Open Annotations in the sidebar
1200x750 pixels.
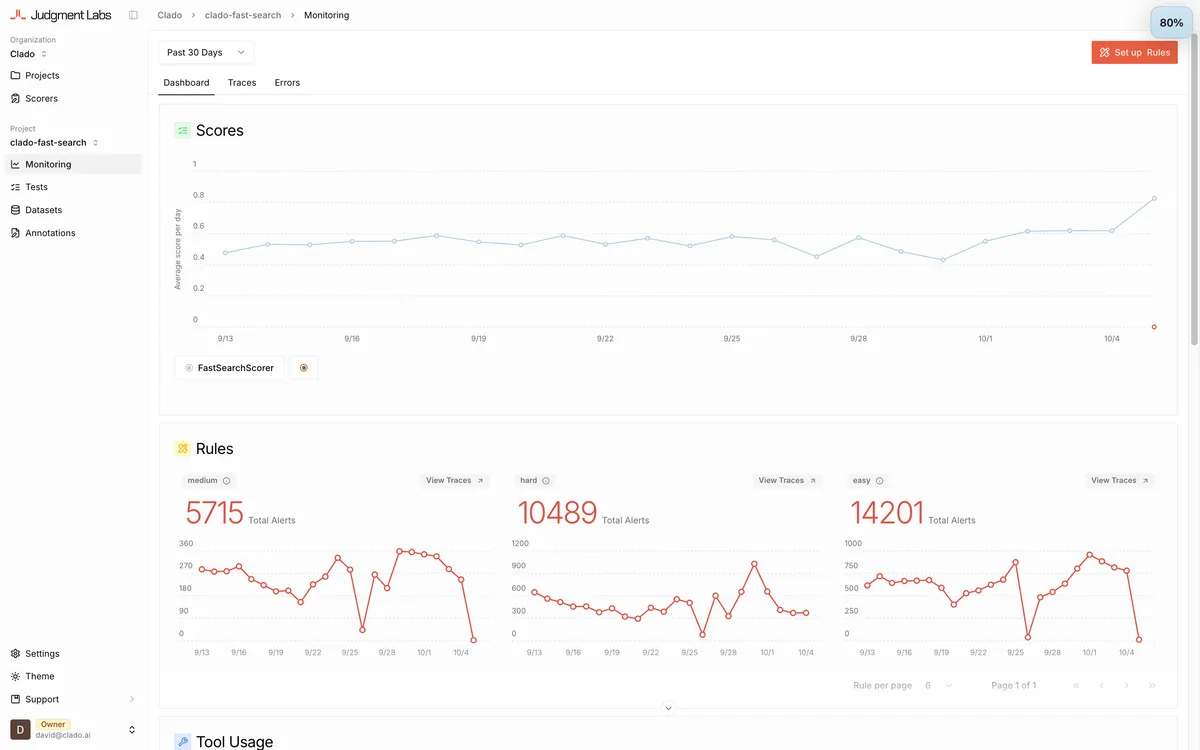tap(50, 233)
